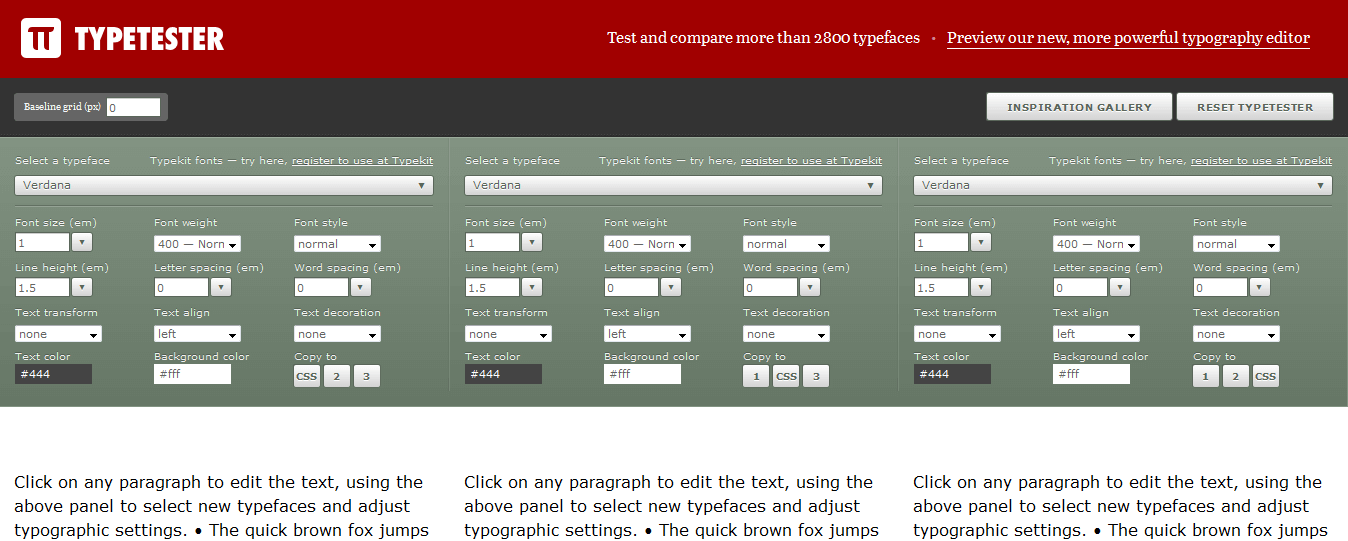Screen dimensions: 1348x541
Task: Copy second column settings to column 3
Action: (x=816, y=377)
